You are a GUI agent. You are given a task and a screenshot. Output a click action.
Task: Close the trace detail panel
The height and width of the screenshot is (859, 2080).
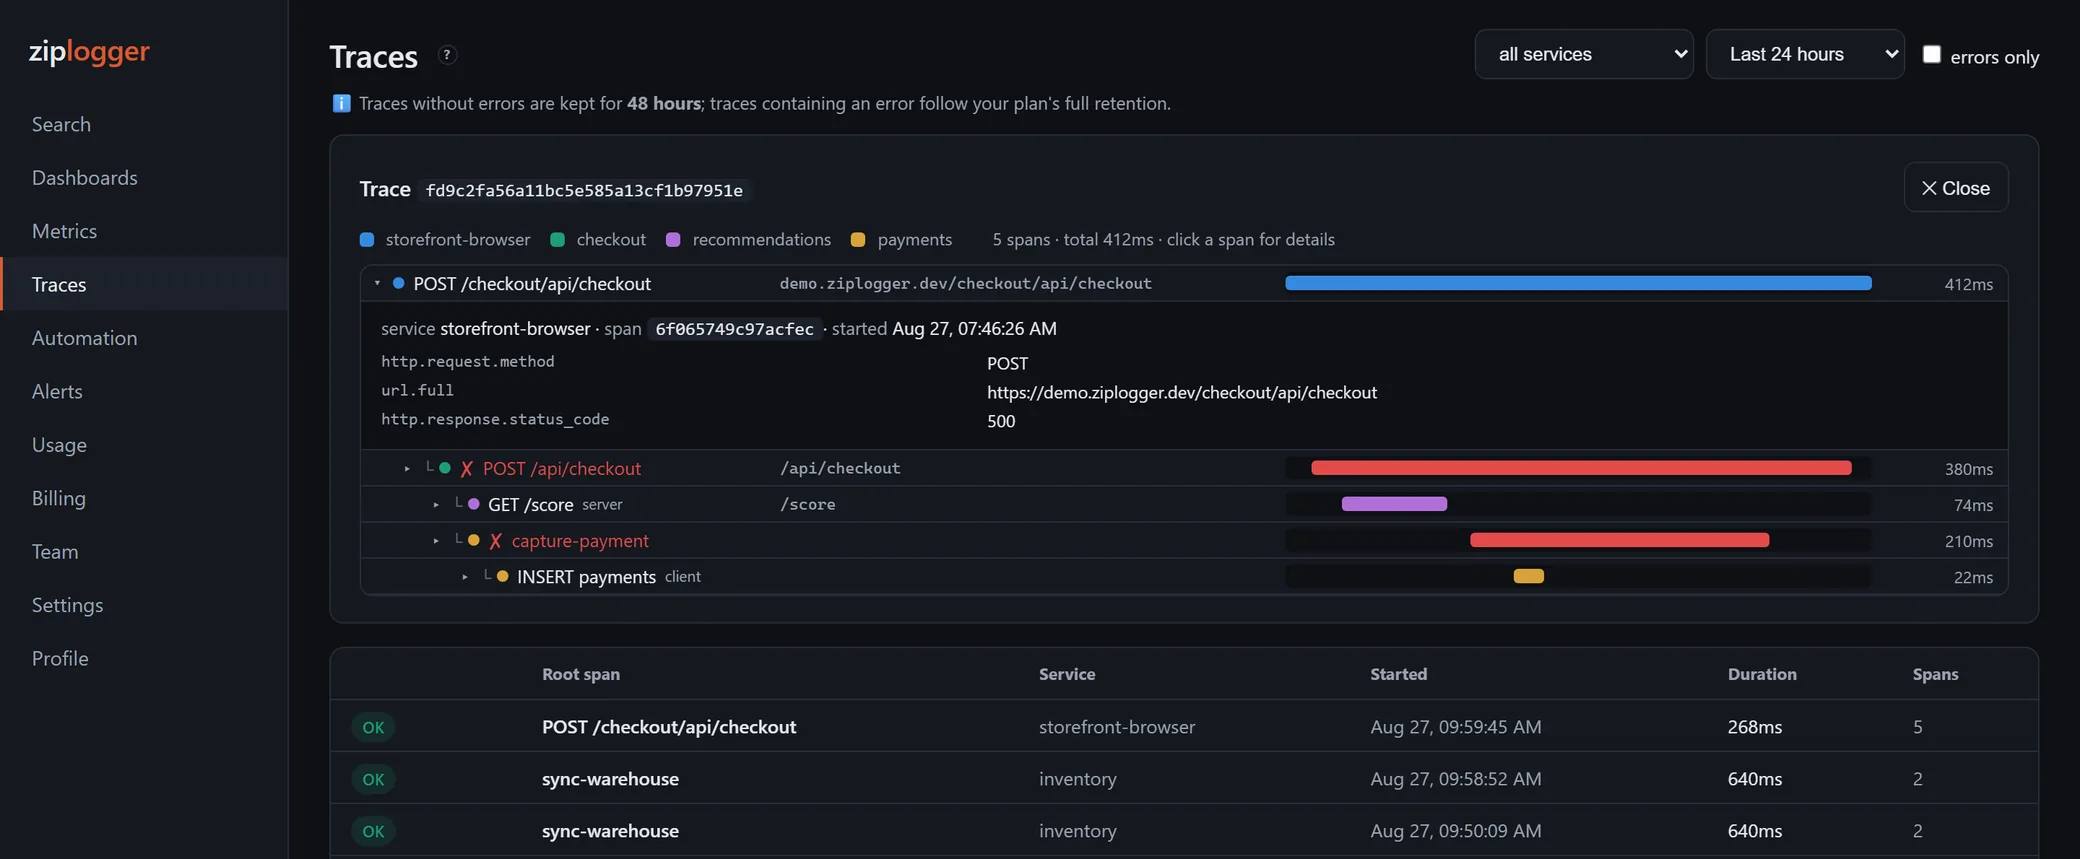pos(1955,187)
